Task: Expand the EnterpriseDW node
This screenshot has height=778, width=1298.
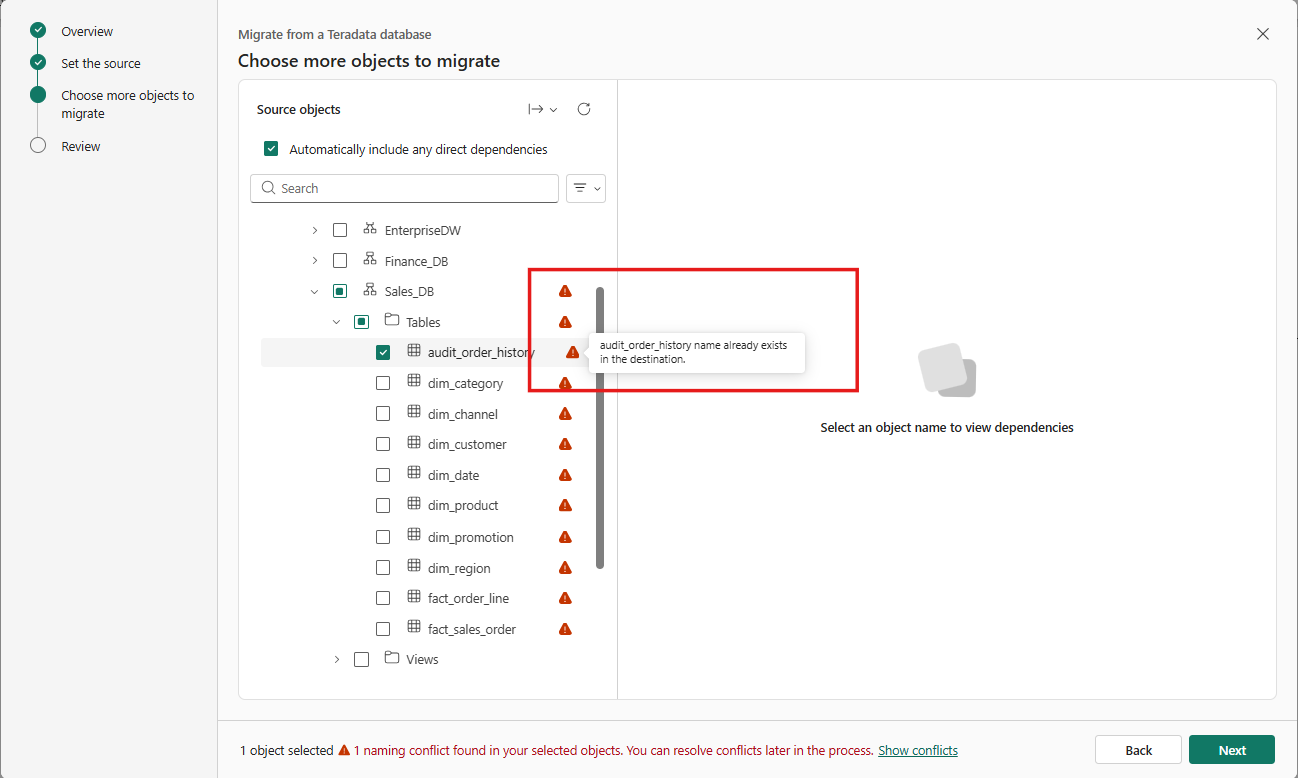Action: 314,230
